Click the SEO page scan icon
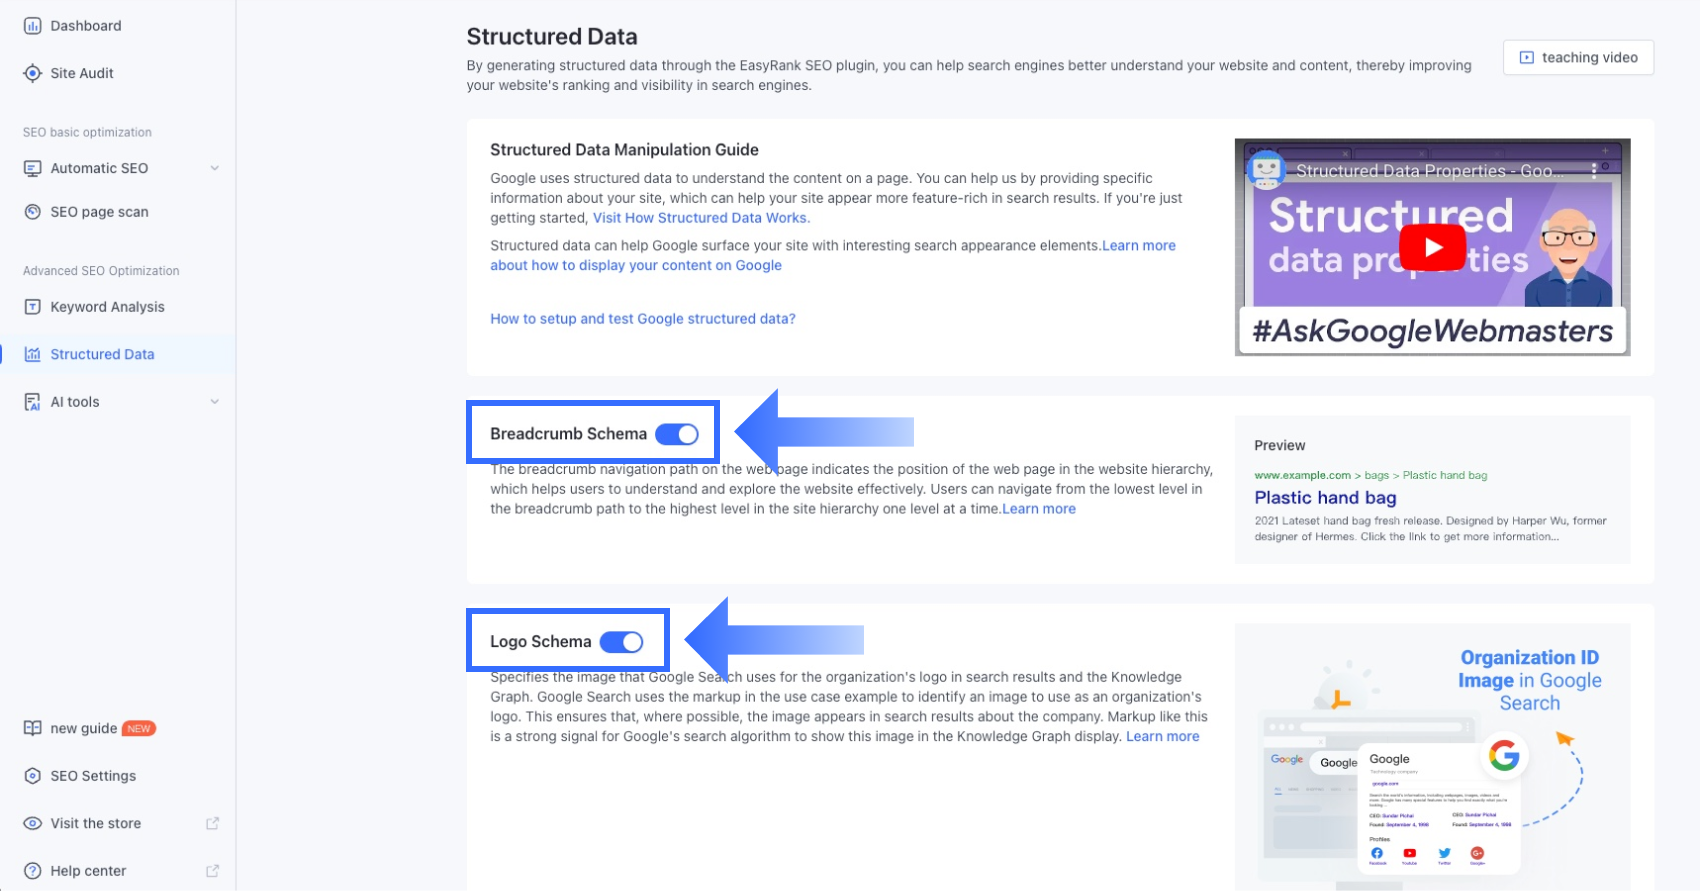 [32, 212]
